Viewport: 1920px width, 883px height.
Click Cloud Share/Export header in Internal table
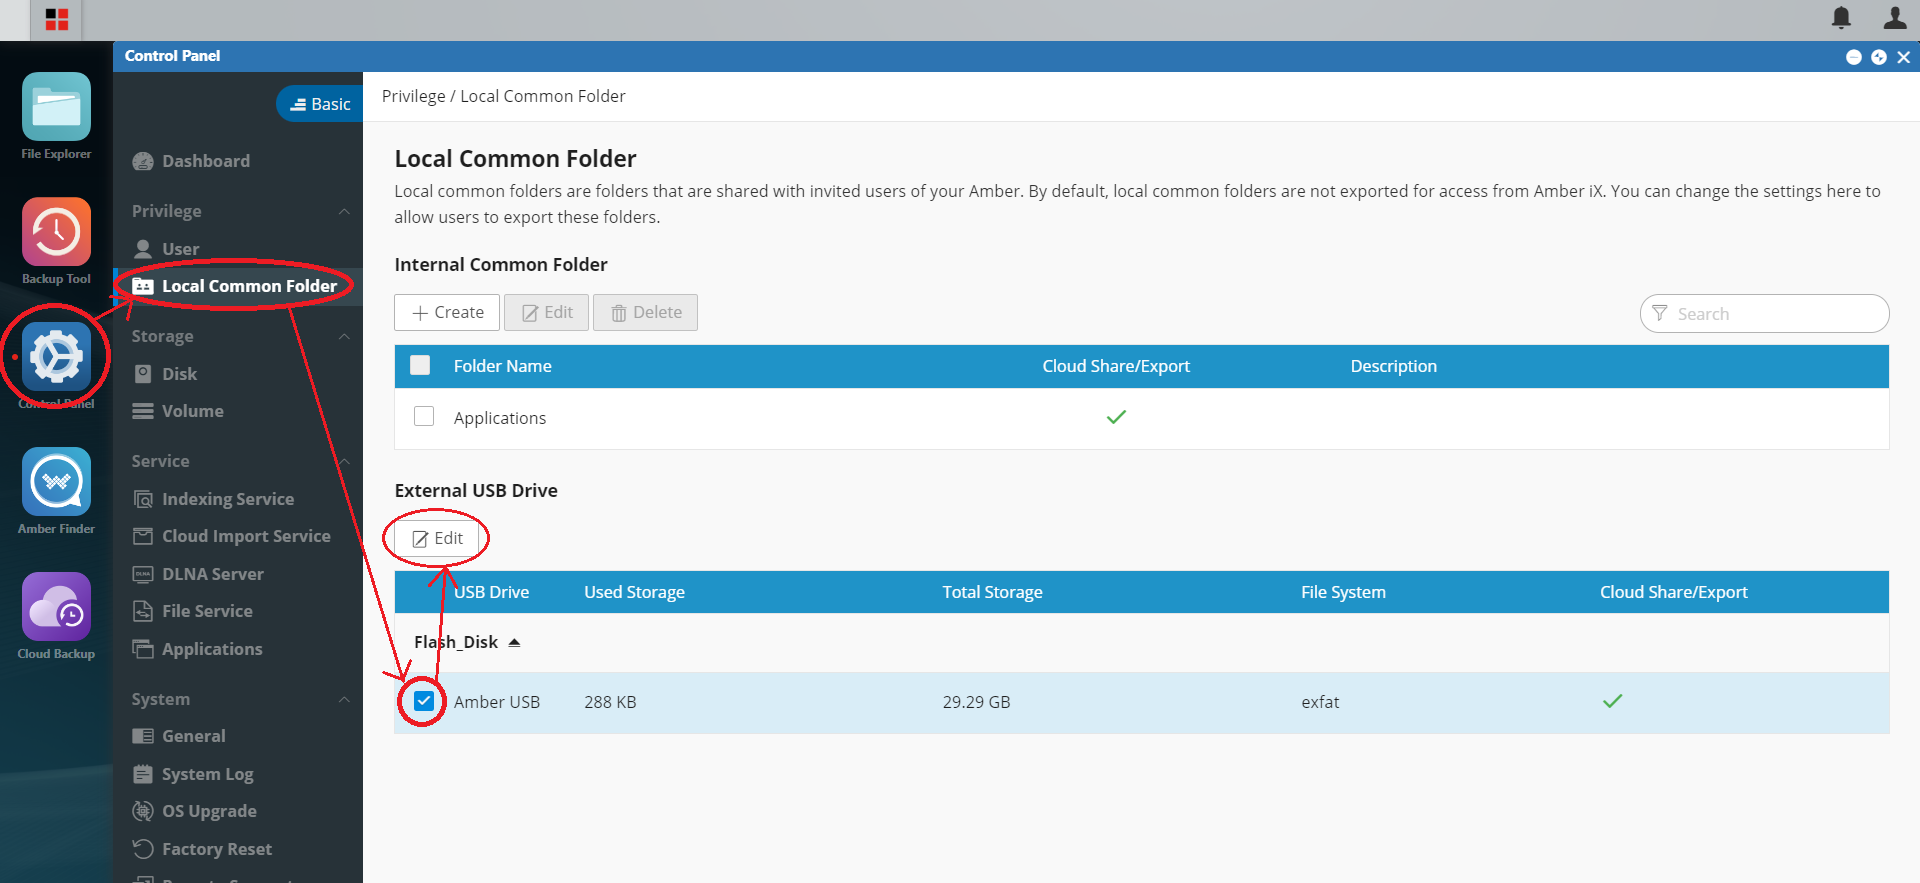pyautogui.click(x=1116, y=366)
